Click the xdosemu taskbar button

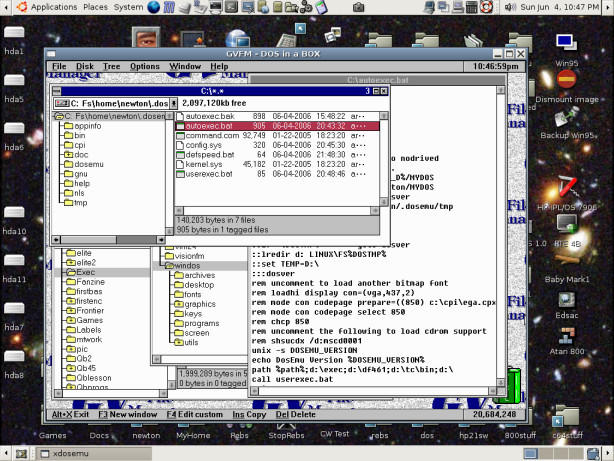(x=94, y=454)
